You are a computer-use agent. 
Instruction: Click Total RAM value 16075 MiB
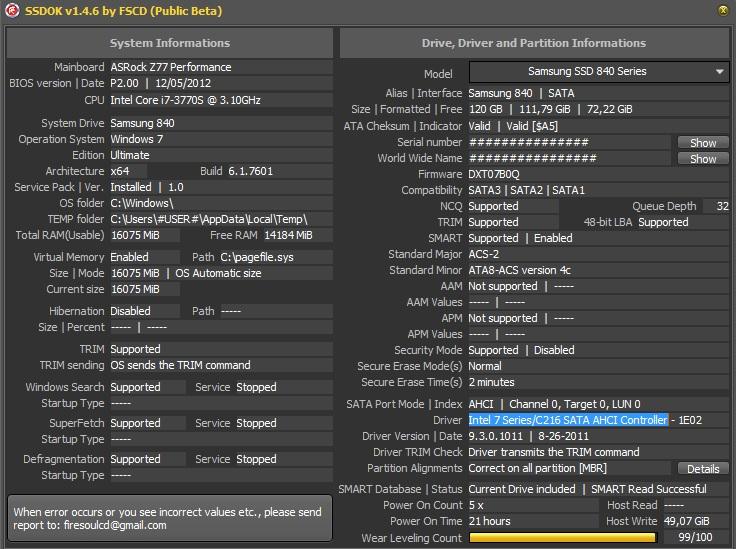point(135,235)
